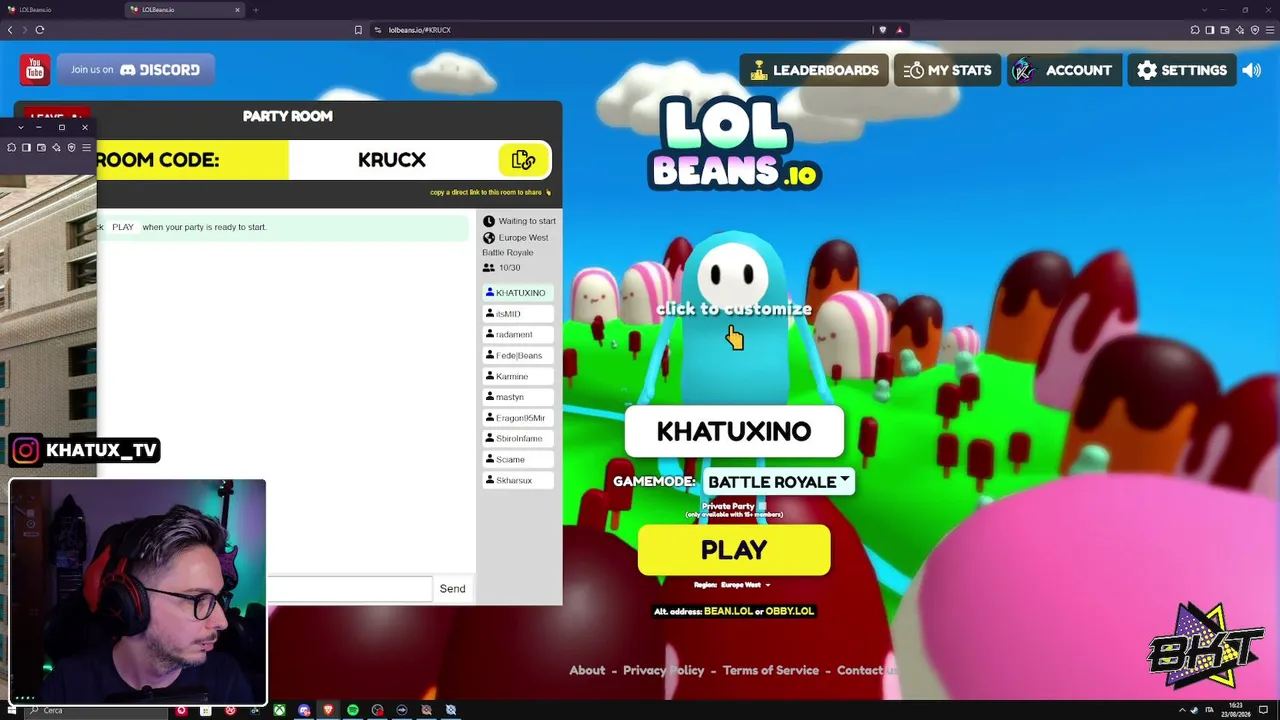Mute game sound with speaker icon

[x=1252, y=70]
